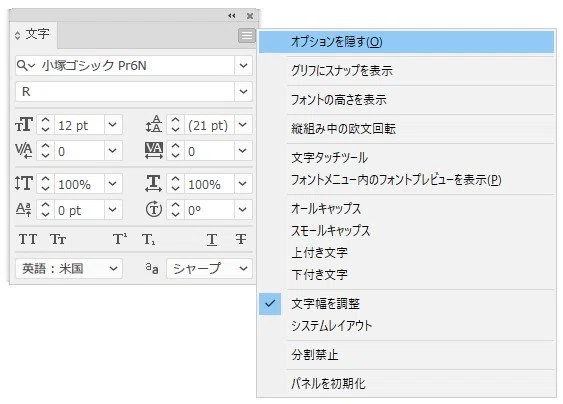The height and width of the screenshot is (404, 563).
Task: Click the baseline shift icon
Action: [24, 209]
